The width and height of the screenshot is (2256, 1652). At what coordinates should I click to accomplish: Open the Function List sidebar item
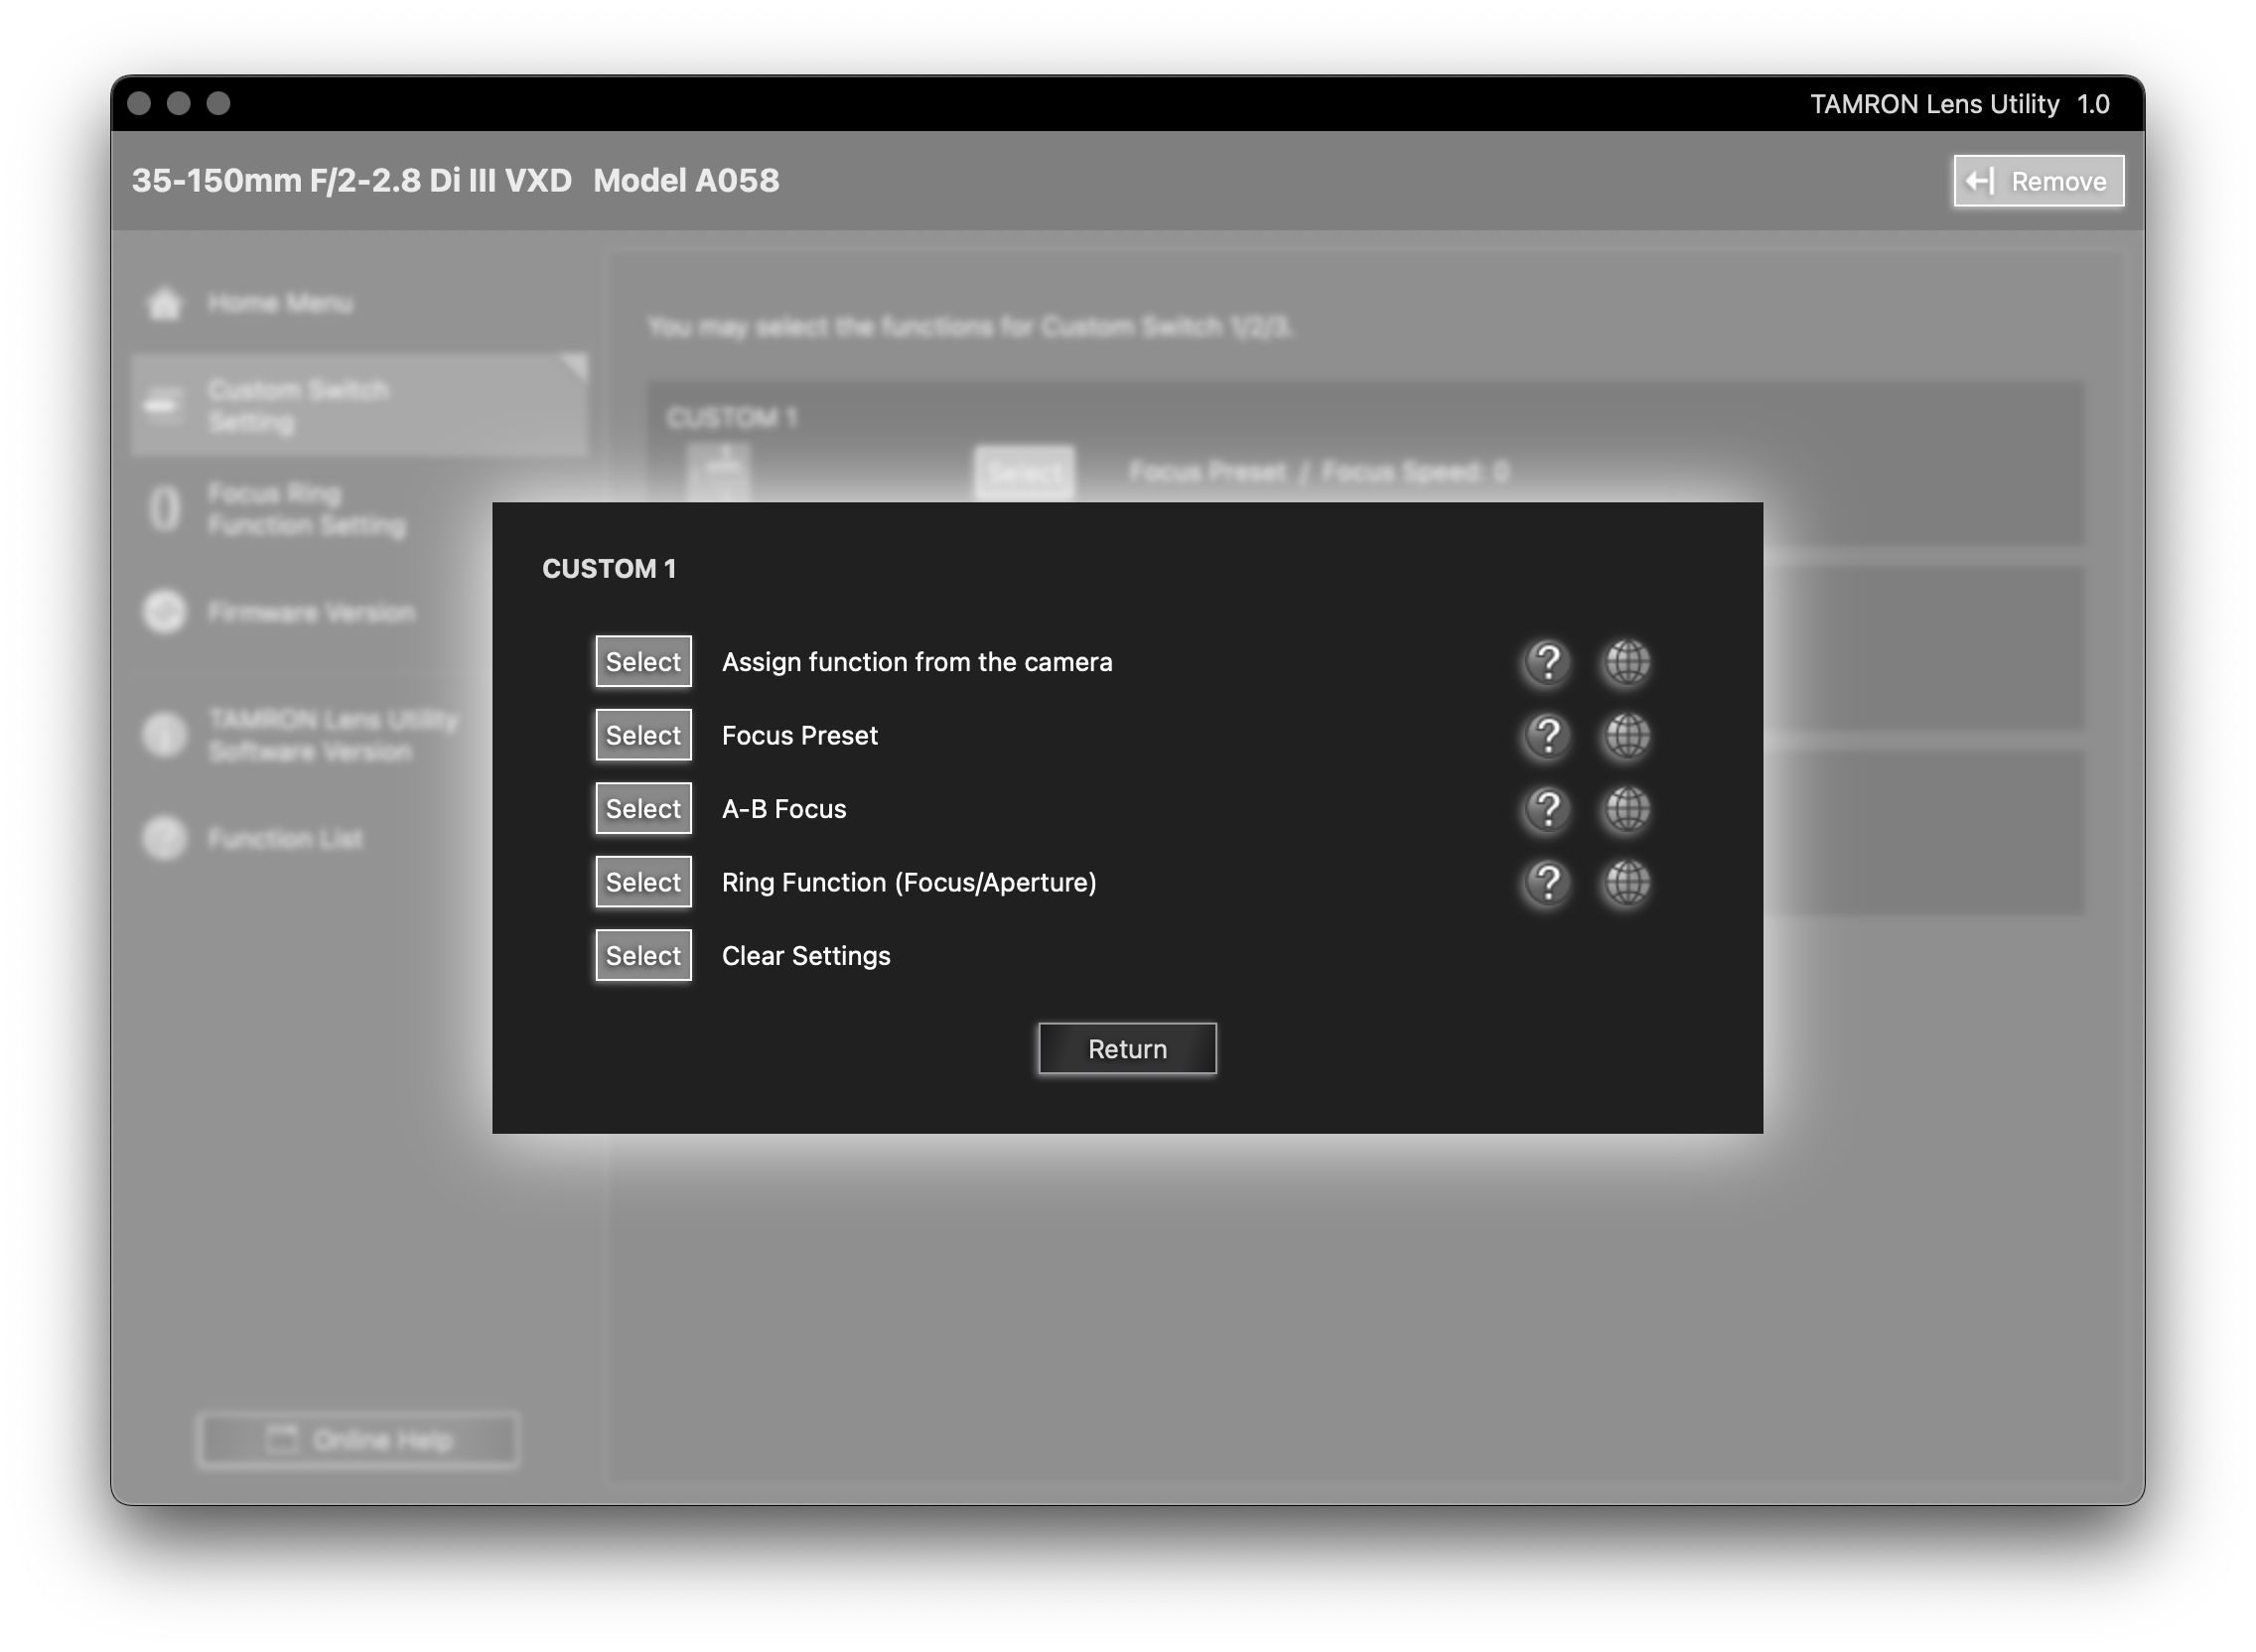click(285, 838)
